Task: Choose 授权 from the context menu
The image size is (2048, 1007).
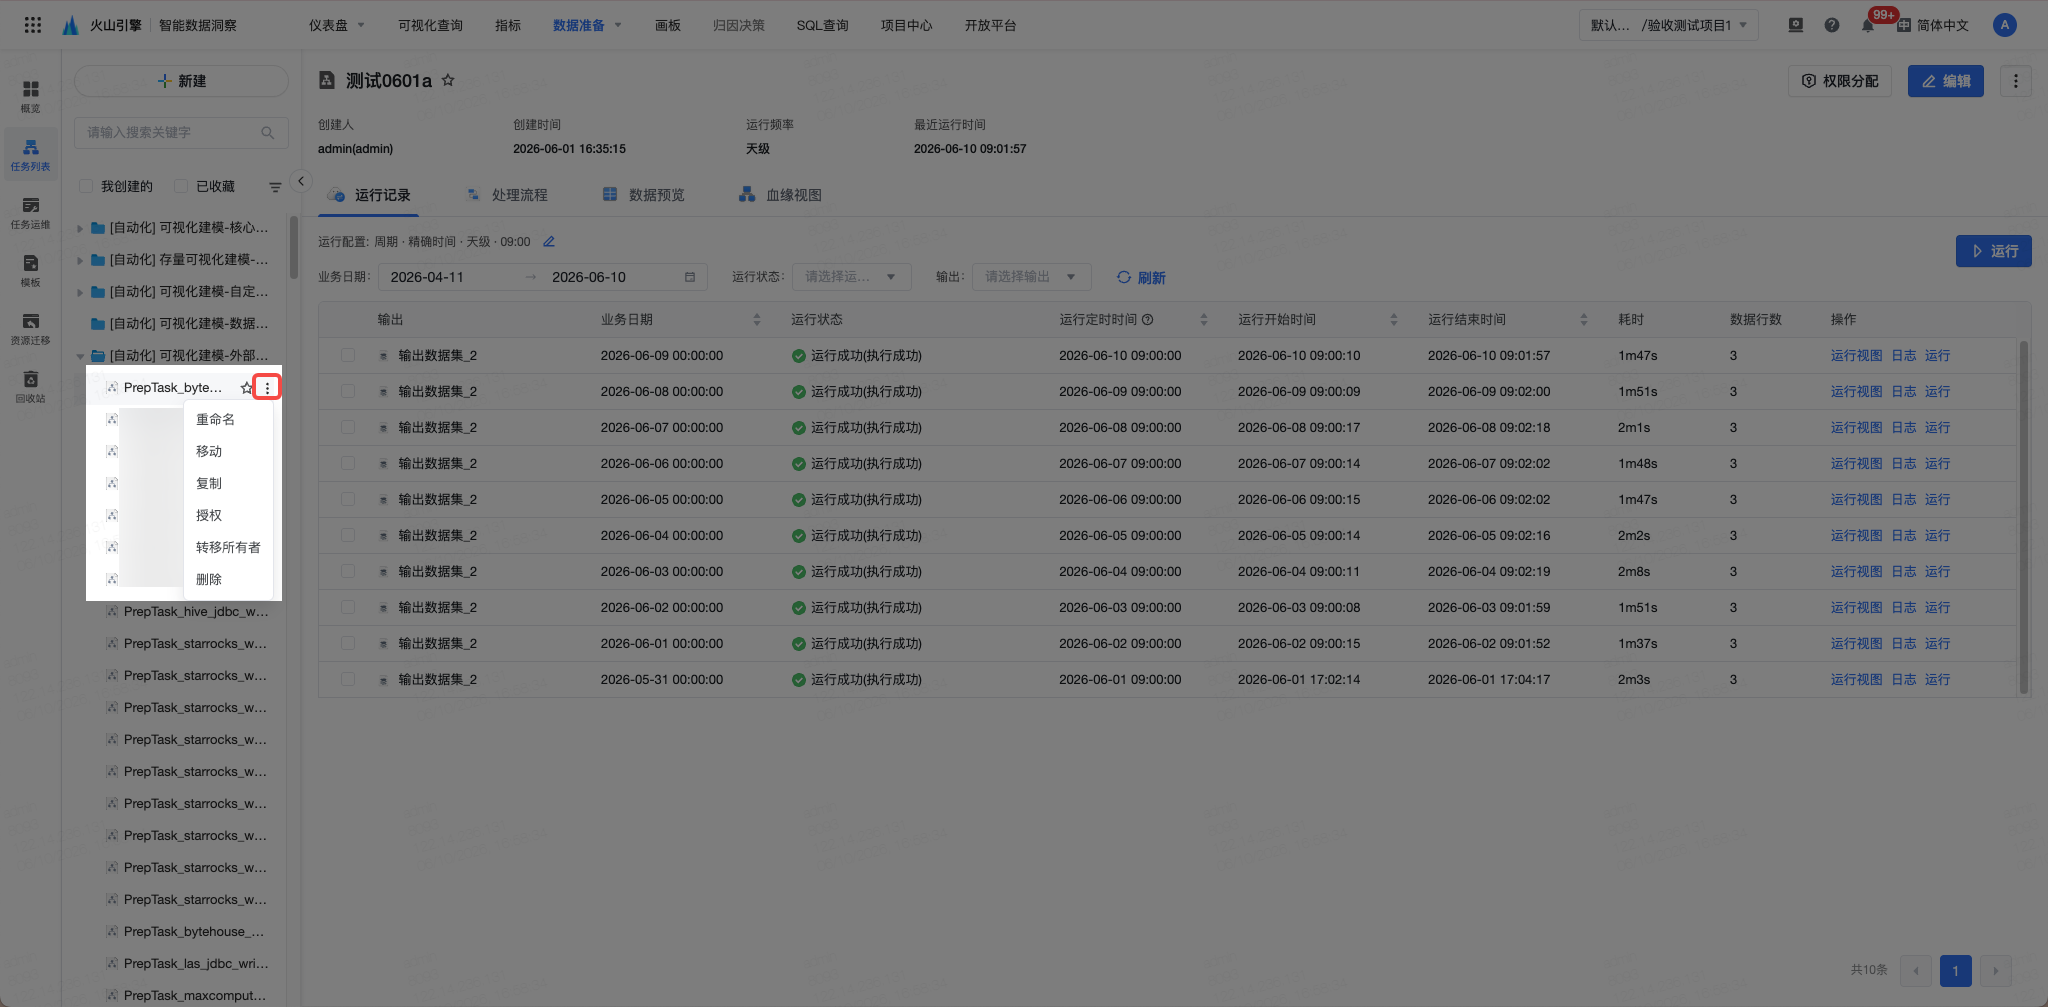Action: pyautogui.click(x=228, y=516)
